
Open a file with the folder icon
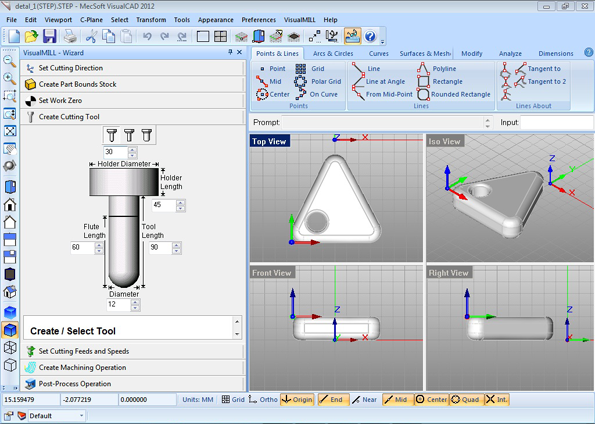coord(31,36)
